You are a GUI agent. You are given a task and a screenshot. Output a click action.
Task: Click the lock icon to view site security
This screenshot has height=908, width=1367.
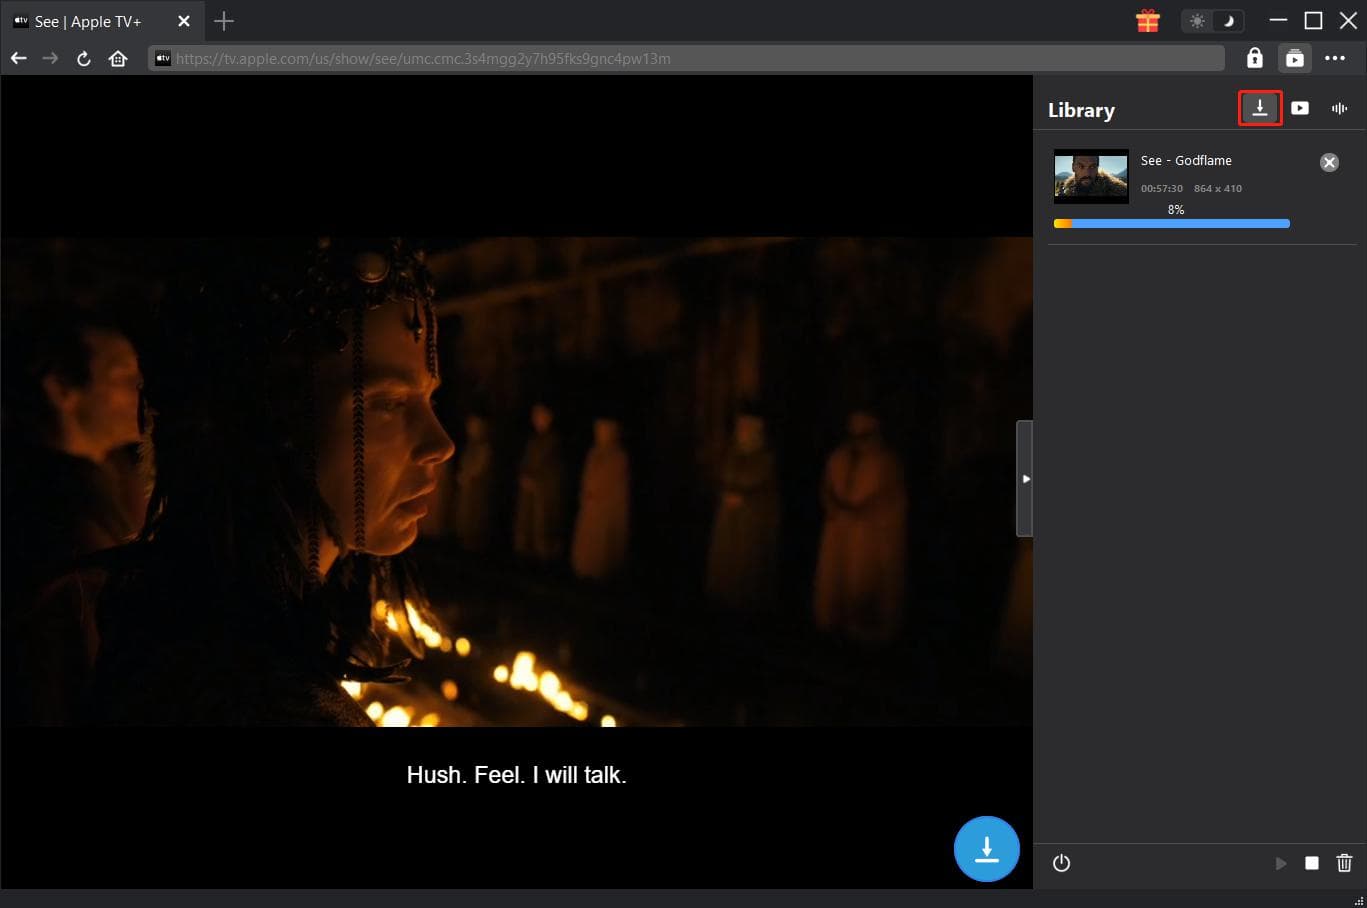pyautogui.click(x=1255, y=58)
